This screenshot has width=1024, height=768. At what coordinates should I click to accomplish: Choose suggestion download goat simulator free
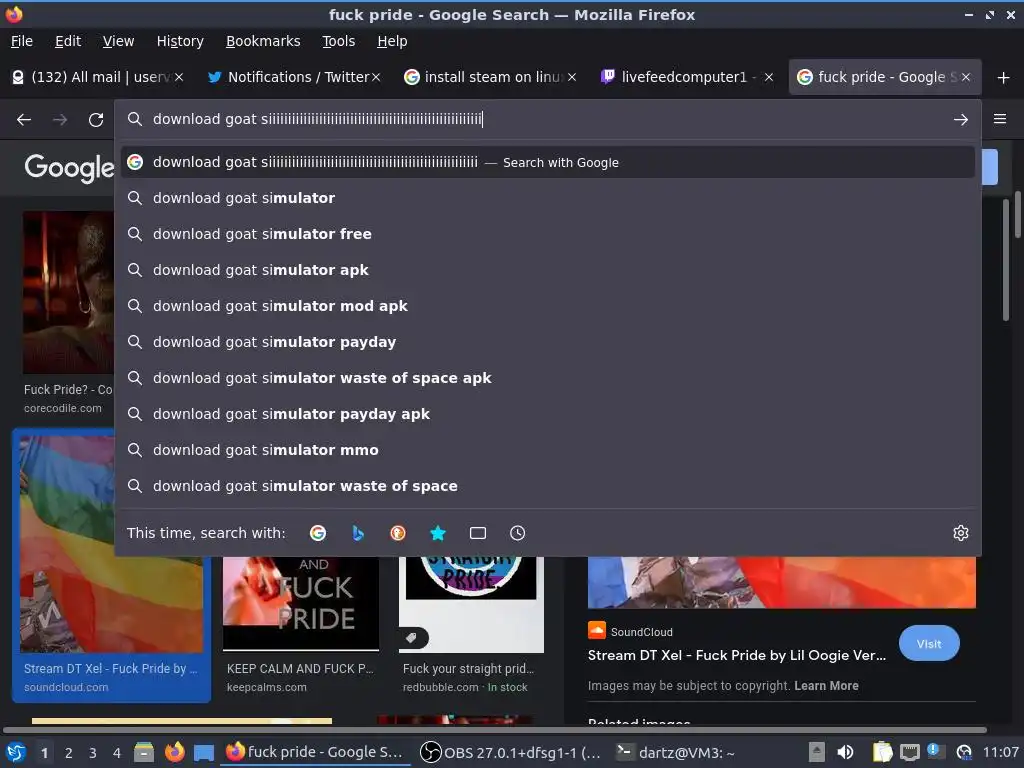click(x=547, y=234)
